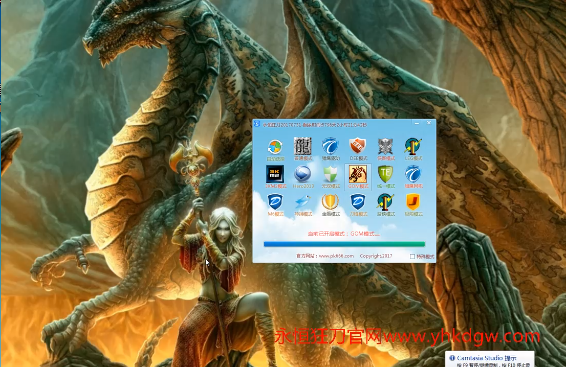This screenshot has height=367, width=566.
Task: Open the 3KMG mode icon
Action: [x=275, y=174]
